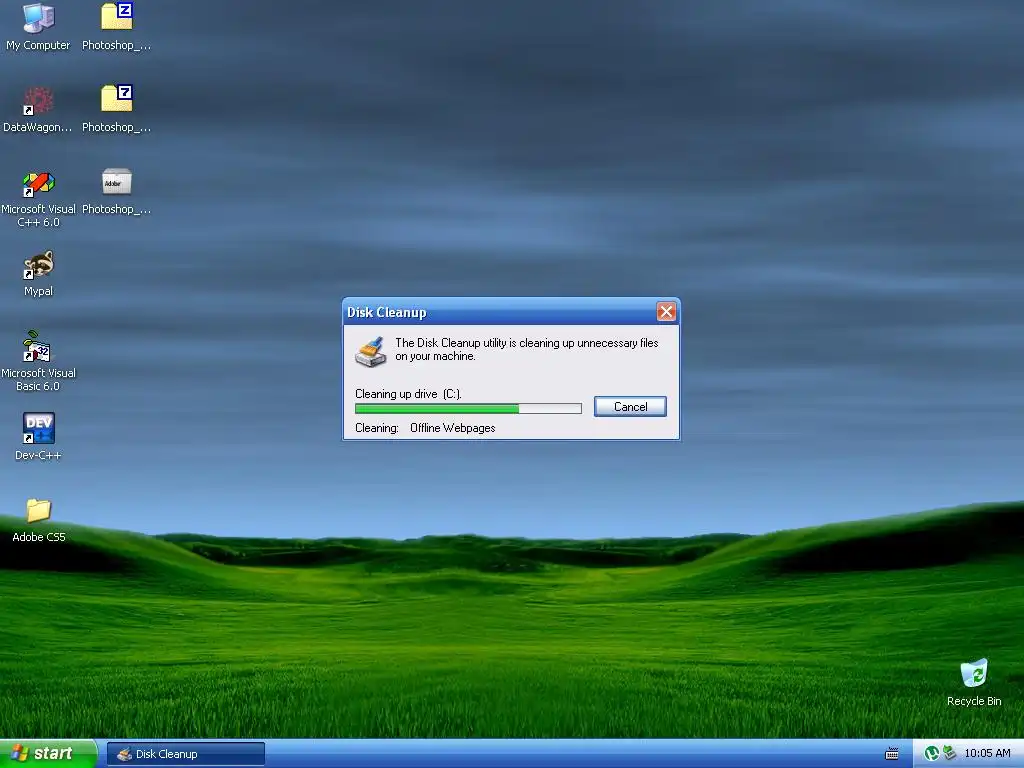
Task: Select the Dev-C++ desktop shortcut
Action: point(38,437)
